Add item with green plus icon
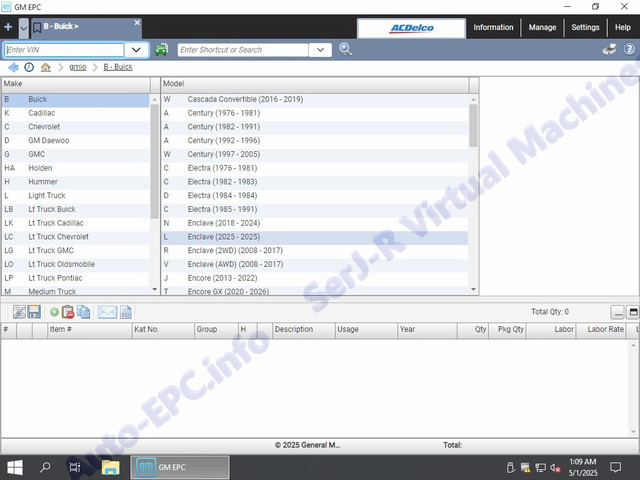The height and width of the screenshot is (480, 640). click(54, 313)
